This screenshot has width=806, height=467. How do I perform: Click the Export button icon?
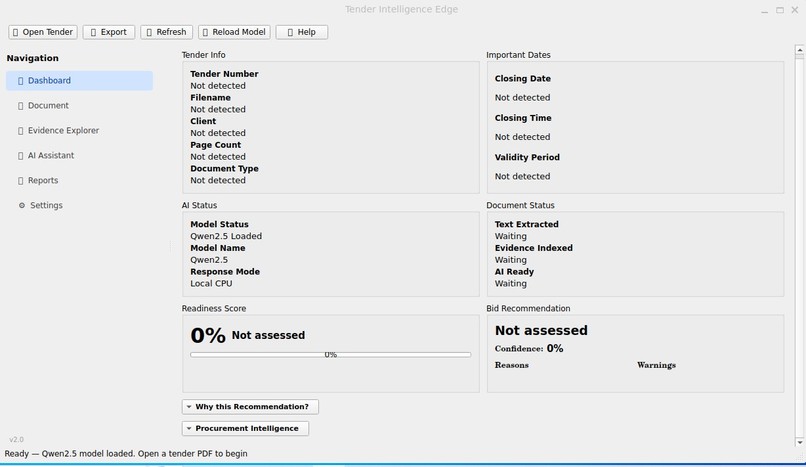pos(93,32)
